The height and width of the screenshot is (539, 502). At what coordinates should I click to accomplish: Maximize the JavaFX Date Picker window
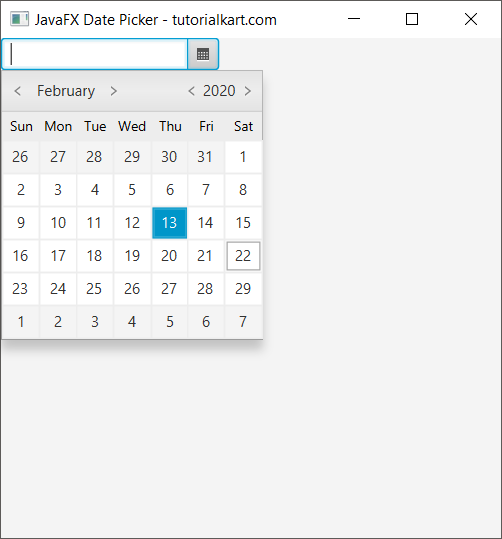pyautogui.click(x=412, y=19)
